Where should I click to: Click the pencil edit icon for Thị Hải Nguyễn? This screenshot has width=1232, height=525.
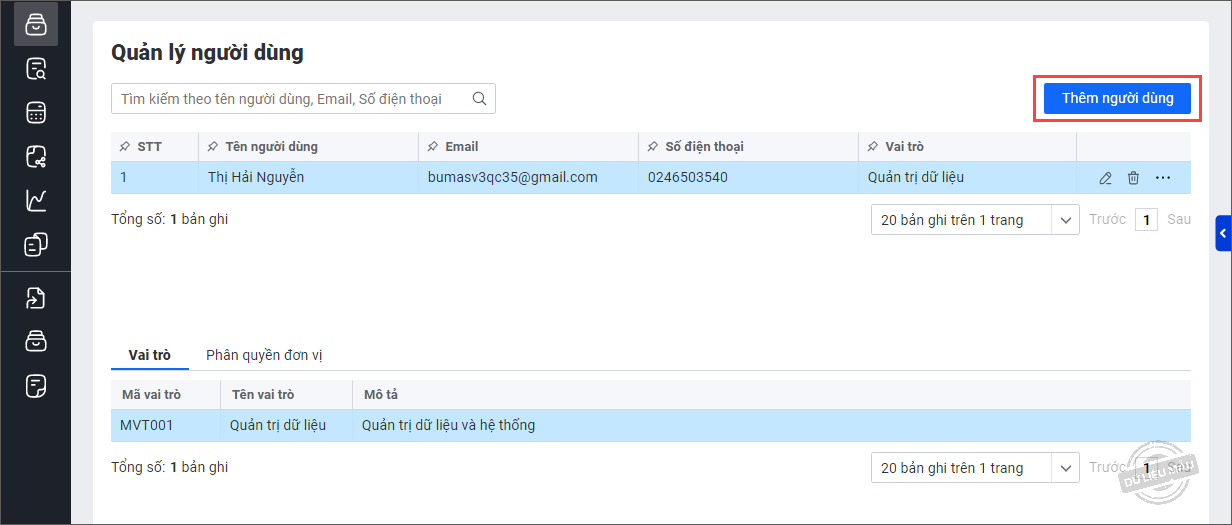click(x=1105, y=178)
